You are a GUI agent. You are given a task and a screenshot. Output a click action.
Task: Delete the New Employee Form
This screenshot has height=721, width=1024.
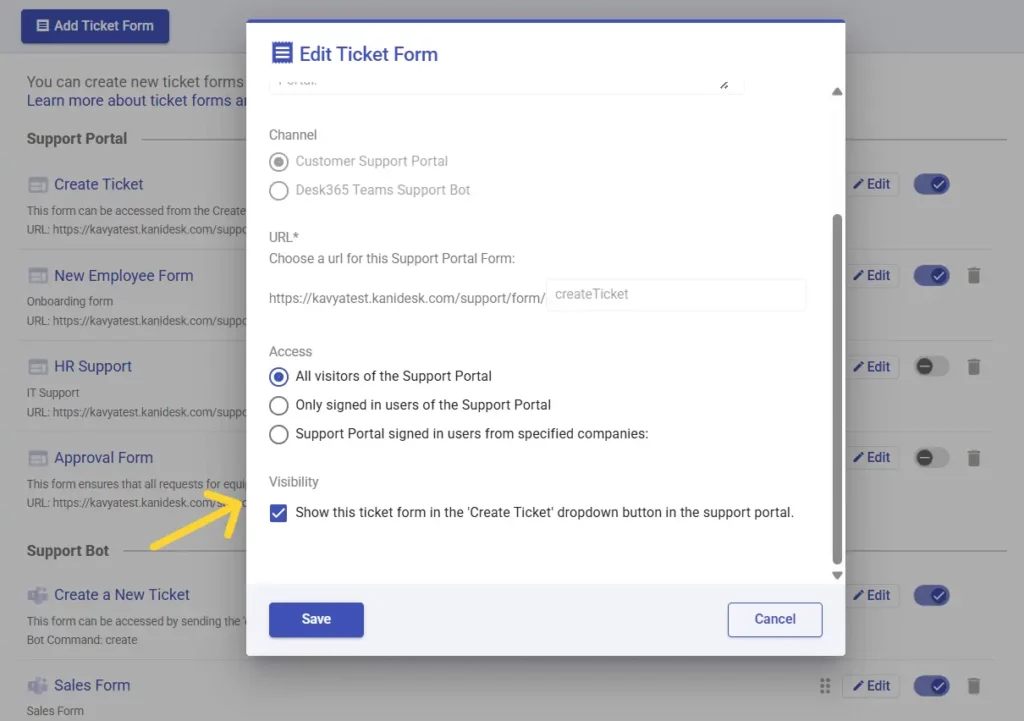tap(974, 276)
